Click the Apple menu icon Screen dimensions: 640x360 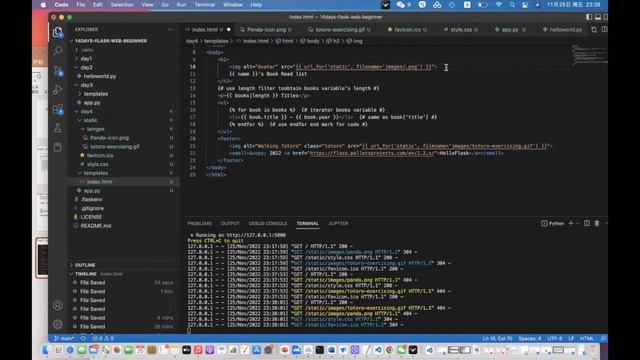pyautogui.click(x=43, y=5)
